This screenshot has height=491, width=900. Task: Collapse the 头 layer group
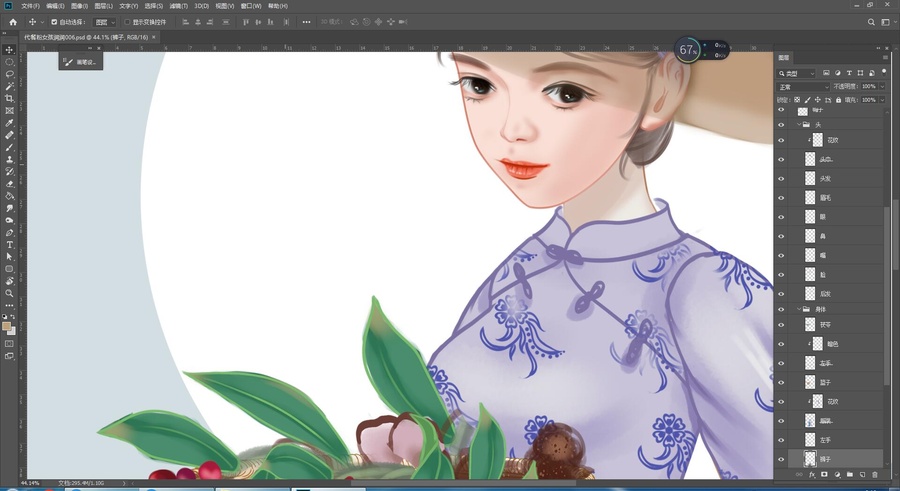coord(798,125)
